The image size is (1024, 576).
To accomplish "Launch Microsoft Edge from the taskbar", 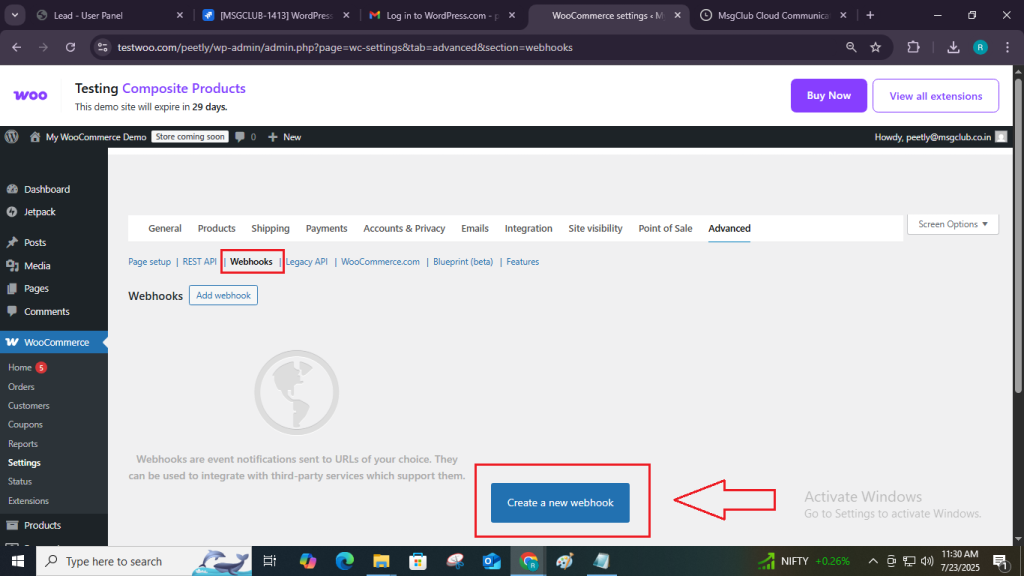I will pyautogui.click(x=345, y=561).
